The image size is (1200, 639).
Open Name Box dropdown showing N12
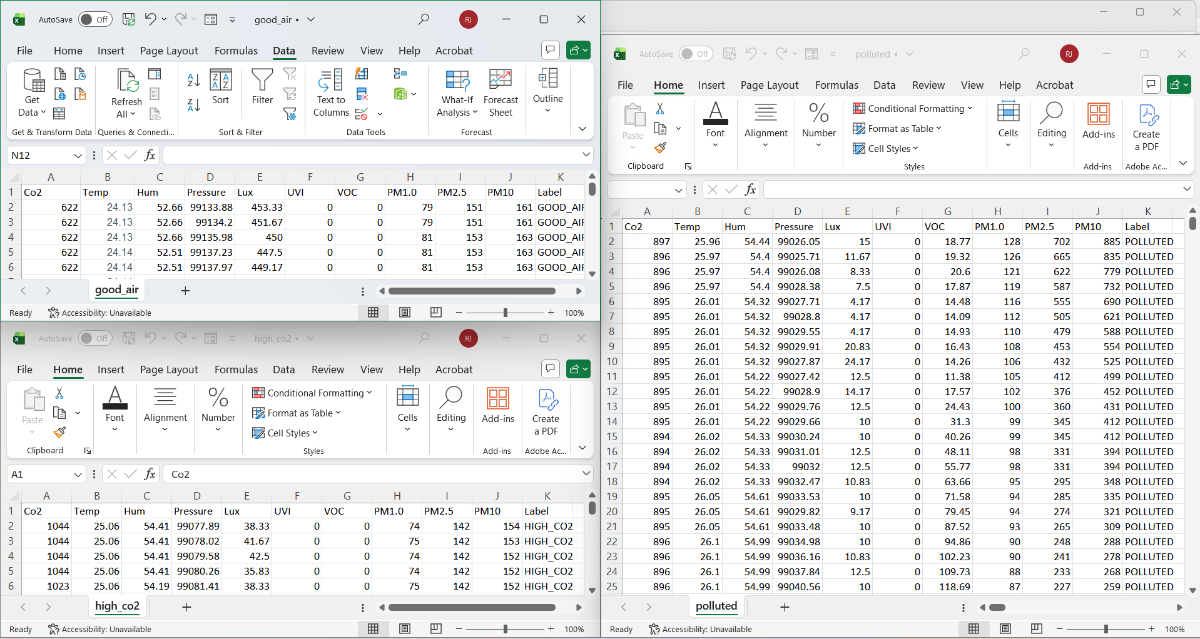[78, 155]
